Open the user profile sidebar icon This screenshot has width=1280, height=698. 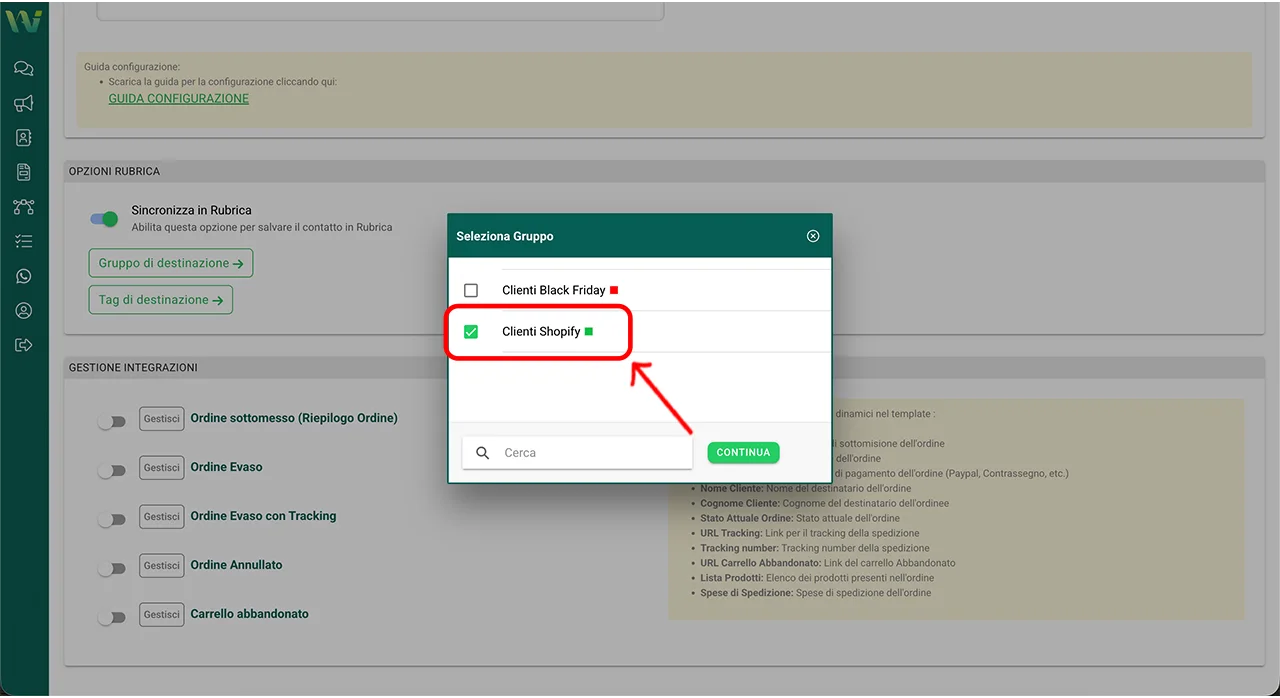(x=24, y=311)
